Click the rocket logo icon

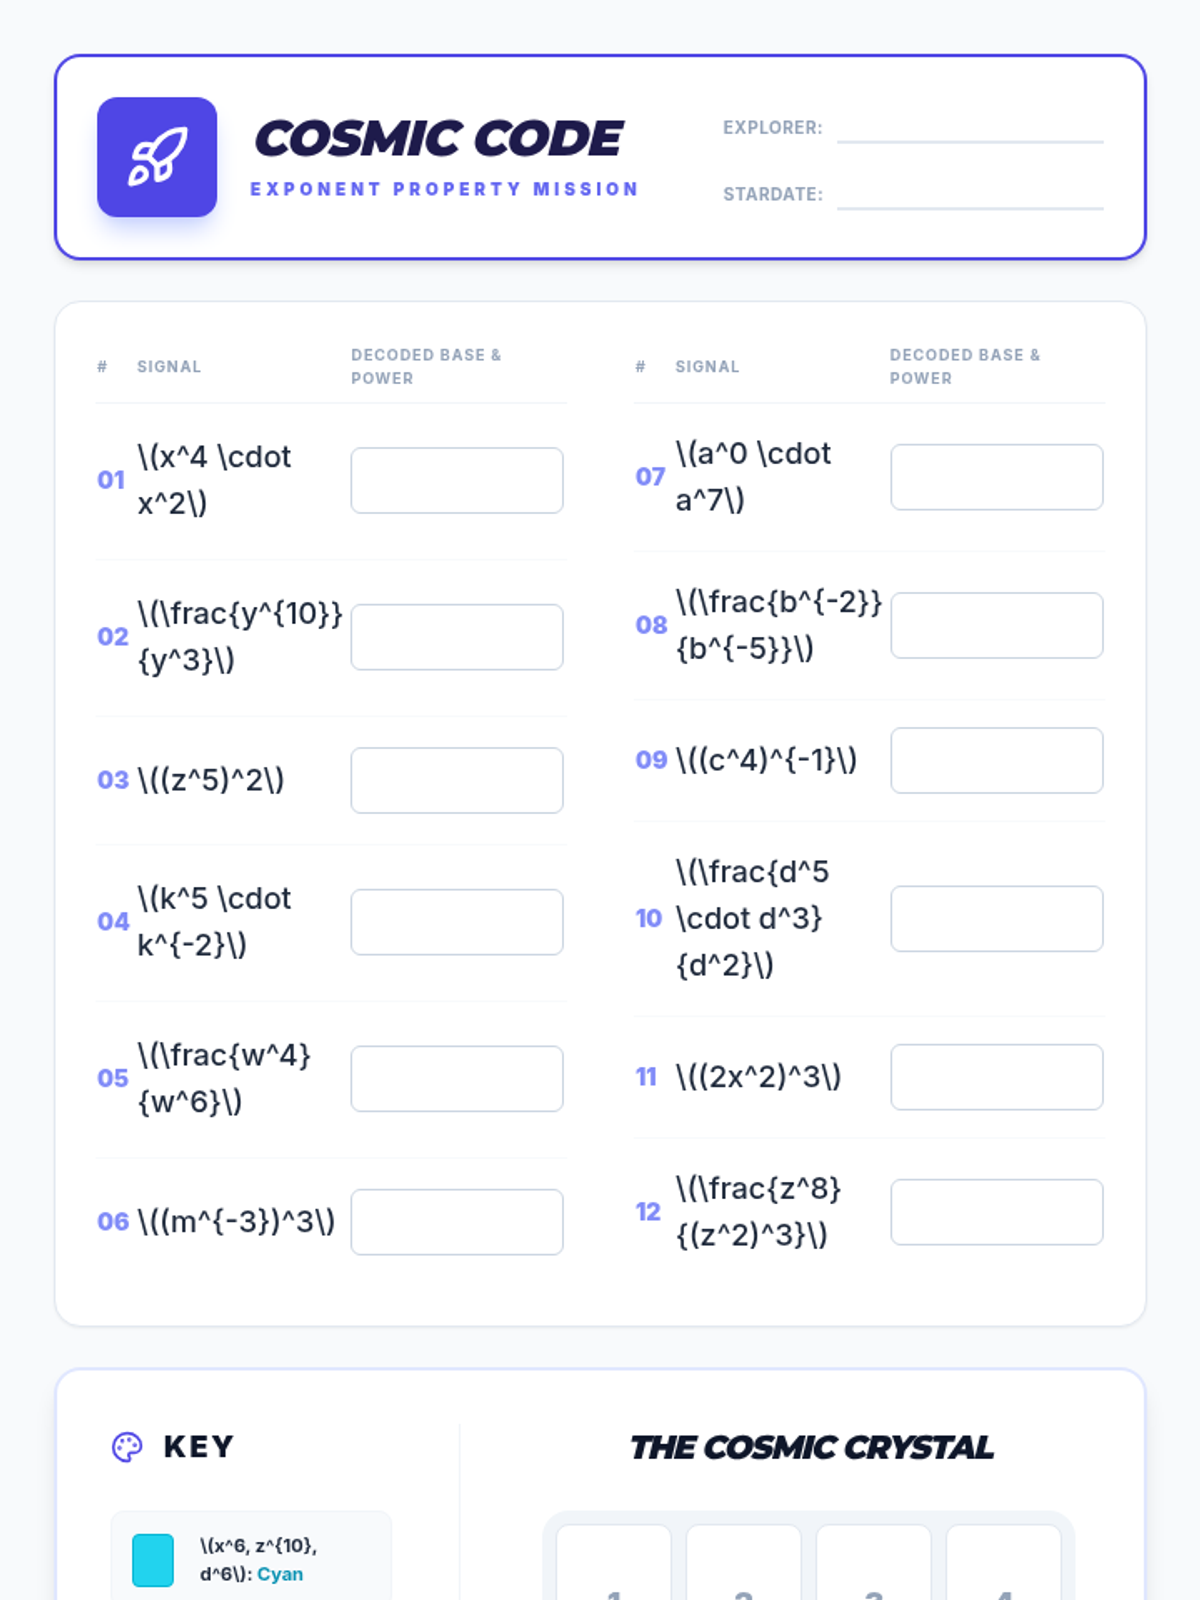pos(157,157)
